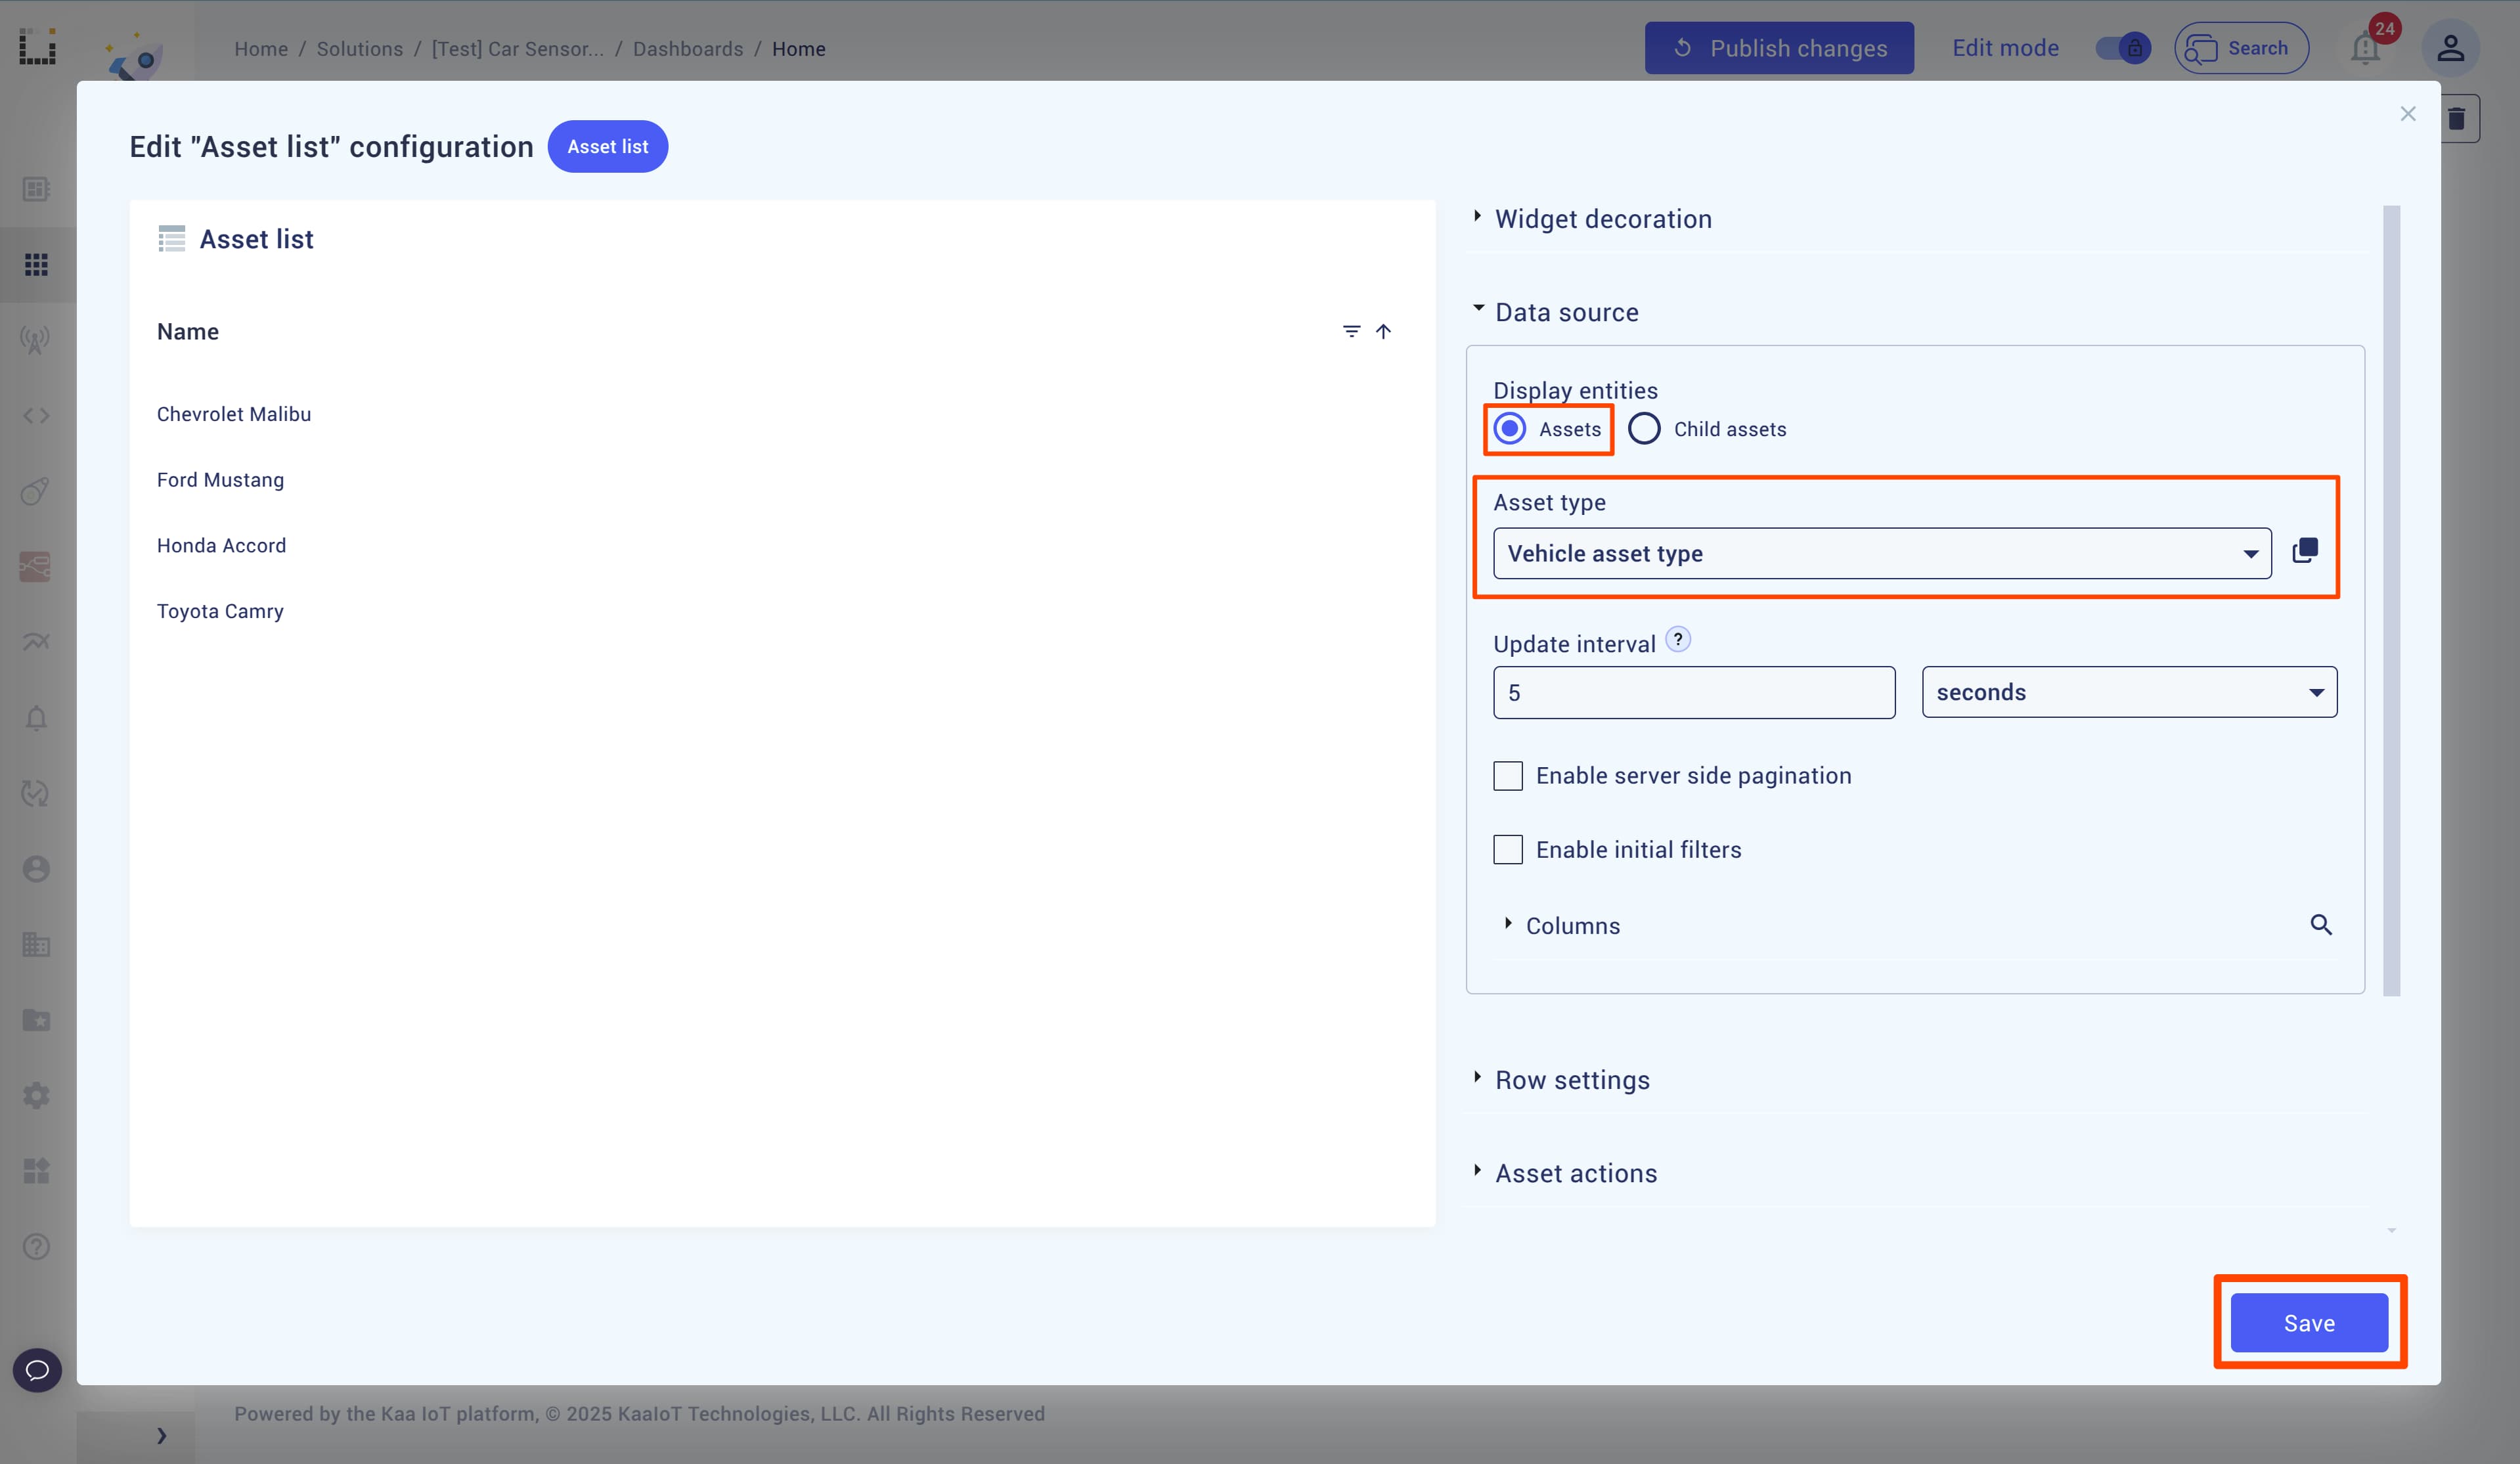Expand the Widget decoration section
The width and height of the screenshot is (2520, 1464).
[1603, 218]
